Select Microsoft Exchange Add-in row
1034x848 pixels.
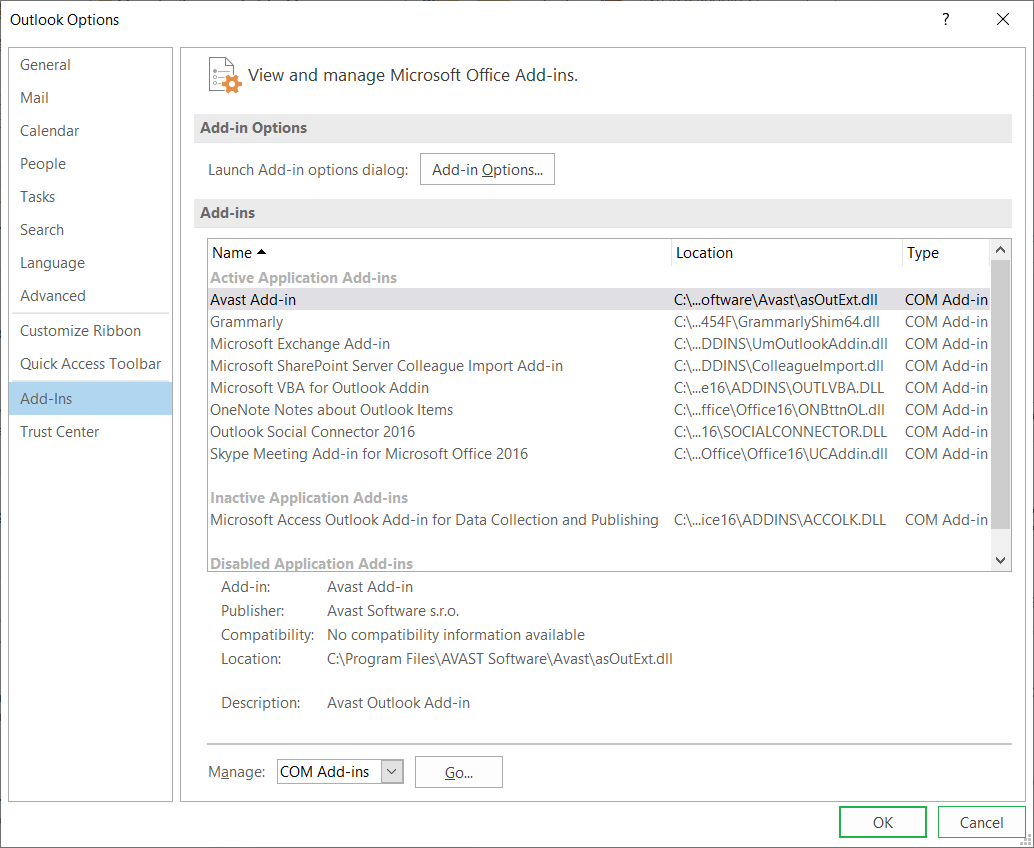[x=599, y=344]
